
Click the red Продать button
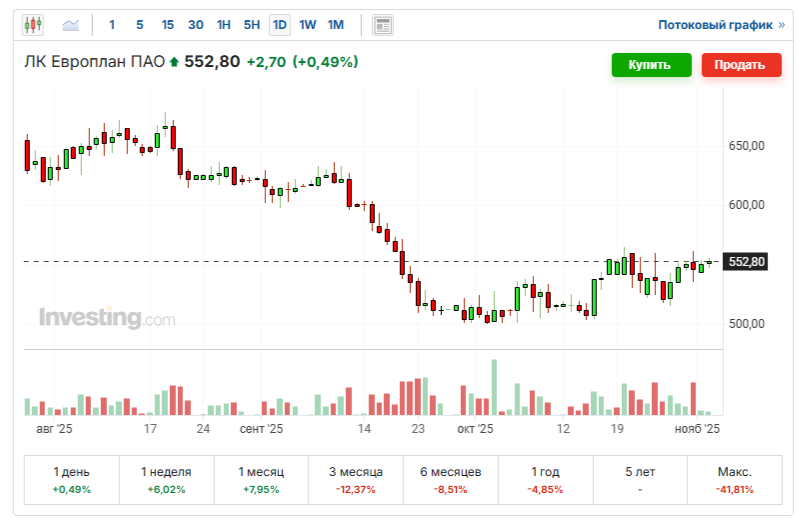click(741, 65)
